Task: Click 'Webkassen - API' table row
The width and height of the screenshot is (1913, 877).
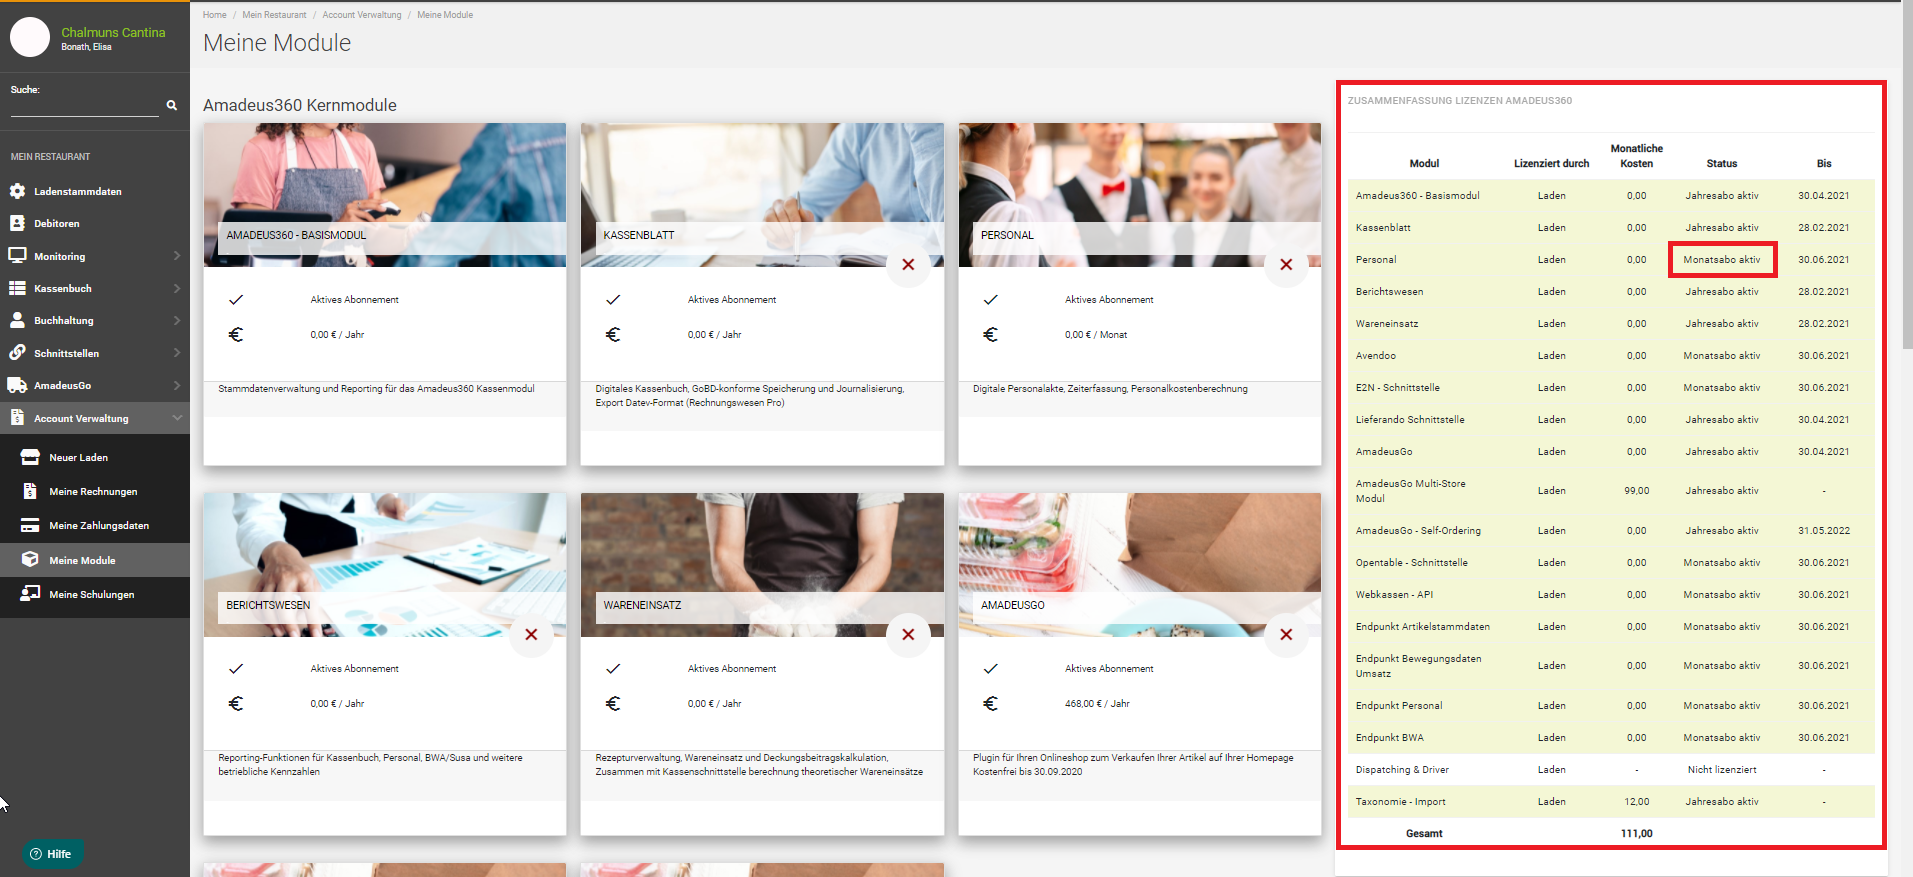Action: point(1611,595)
